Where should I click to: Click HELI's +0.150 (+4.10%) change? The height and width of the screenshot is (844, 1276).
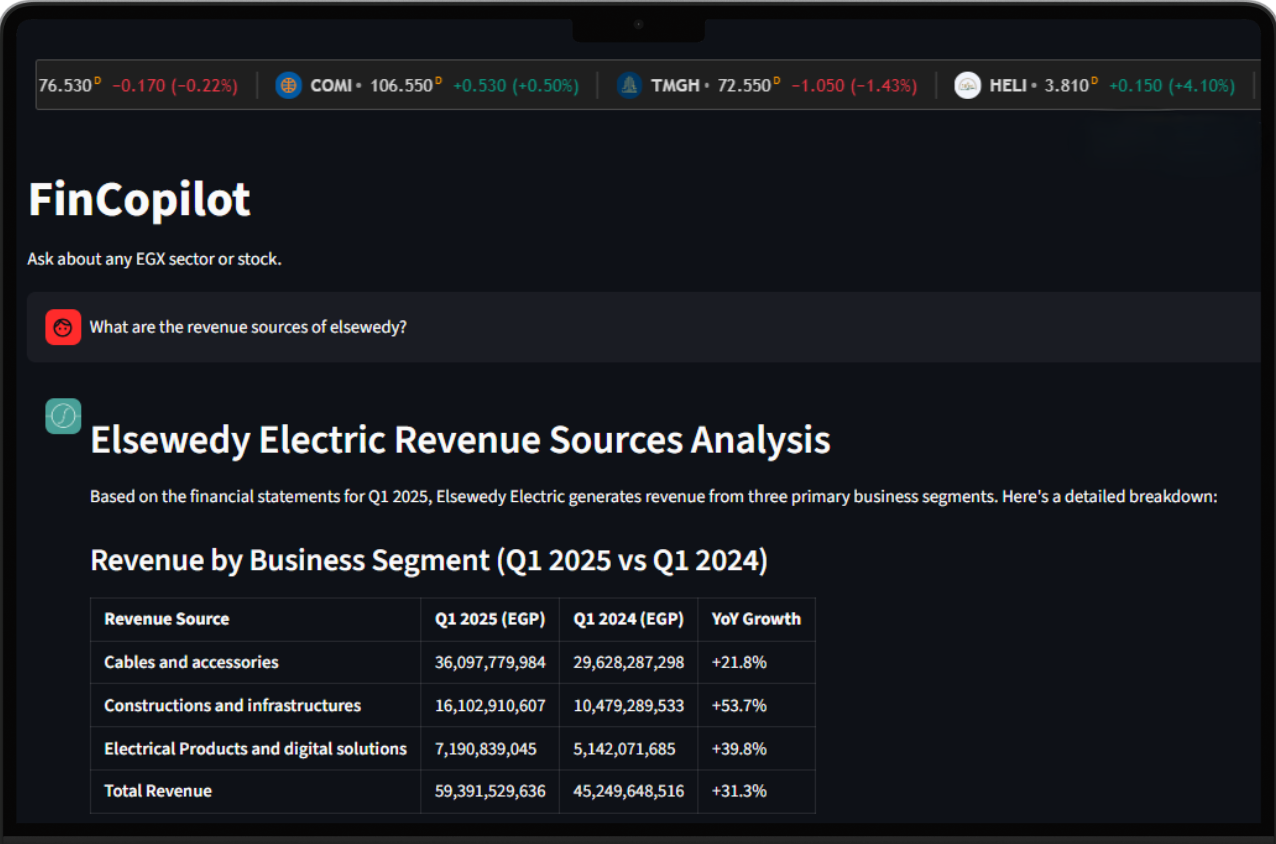(x=1171, y=86)
